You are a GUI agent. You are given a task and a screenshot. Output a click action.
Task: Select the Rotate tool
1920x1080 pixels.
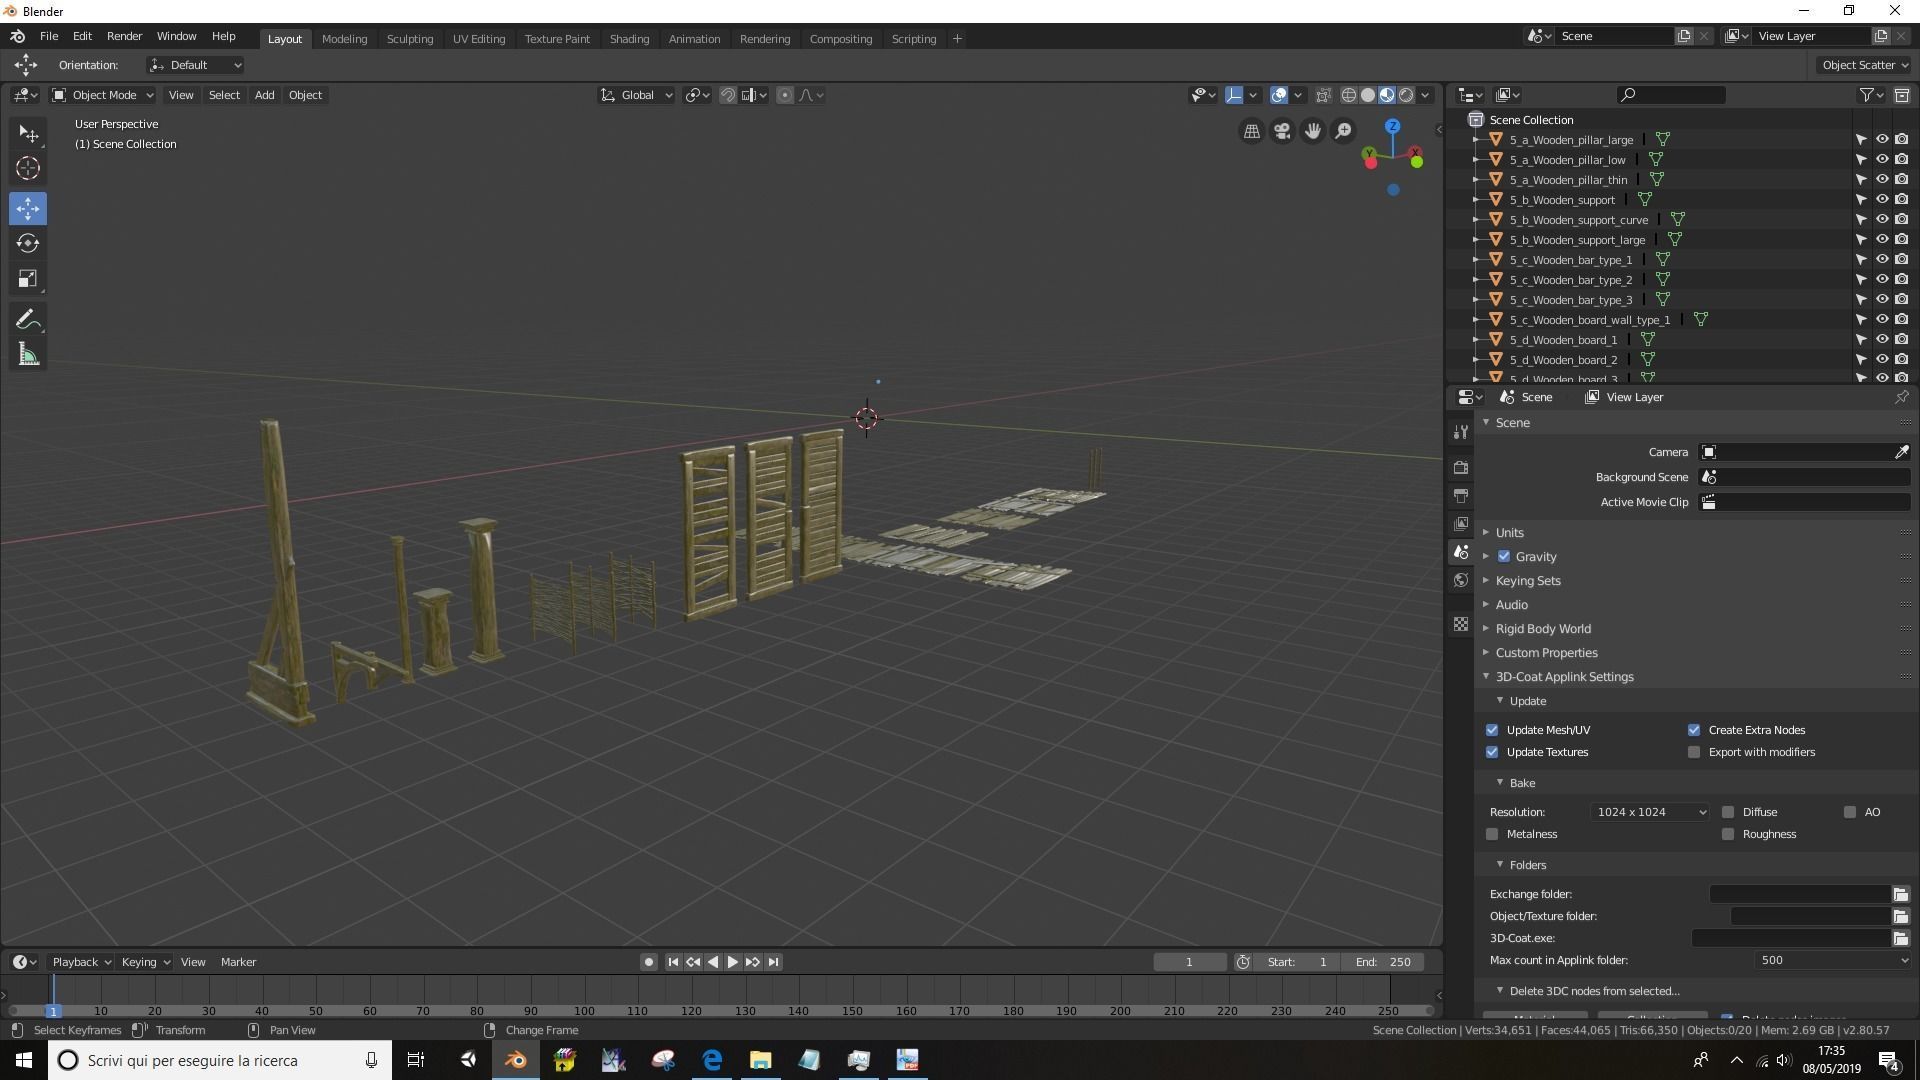pos(28,243)
